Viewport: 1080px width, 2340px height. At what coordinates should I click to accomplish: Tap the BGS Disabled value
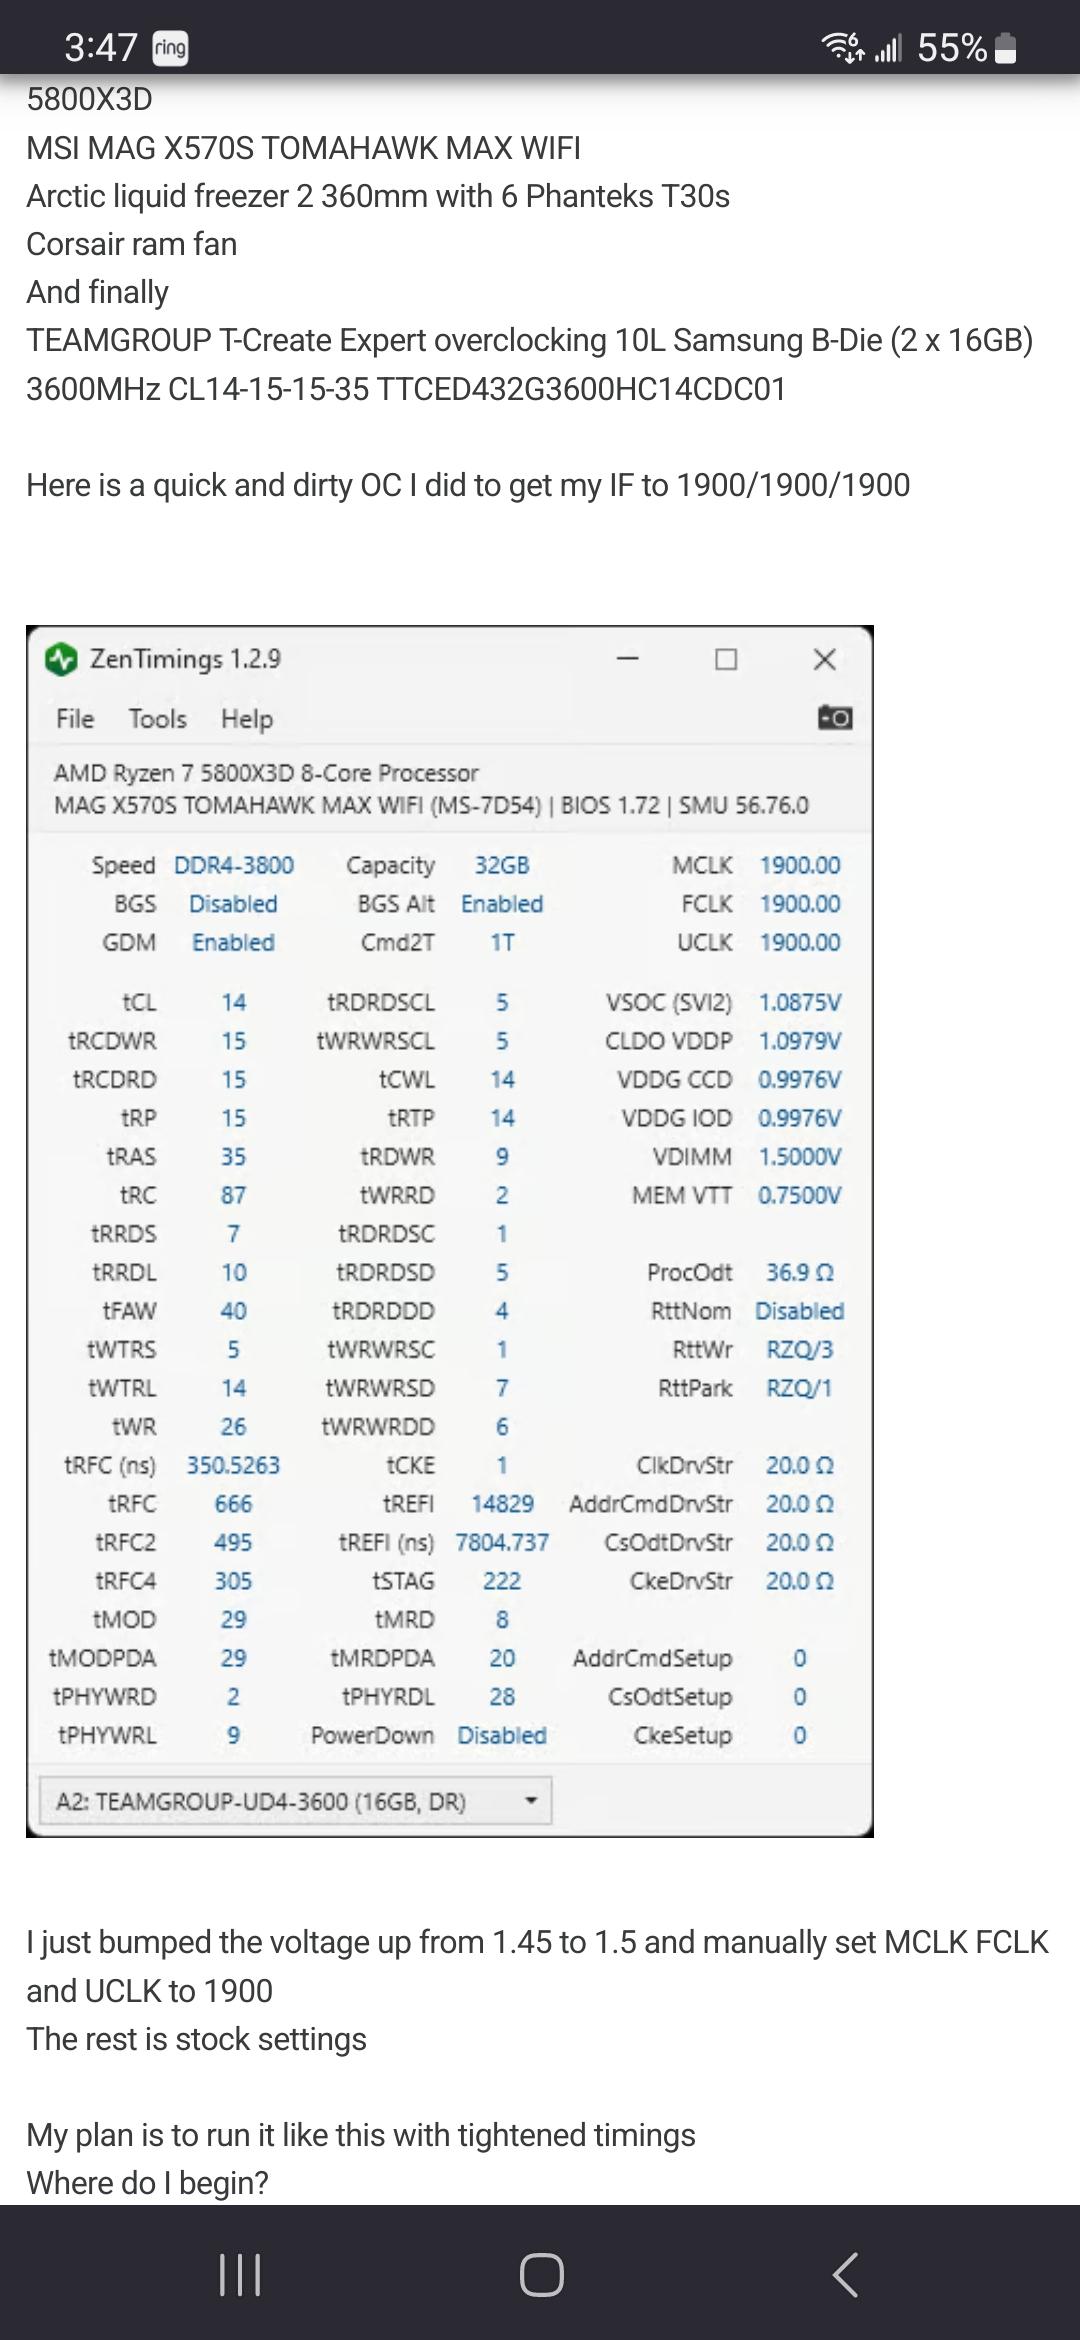pyautogui.click(x=233, y=903)
